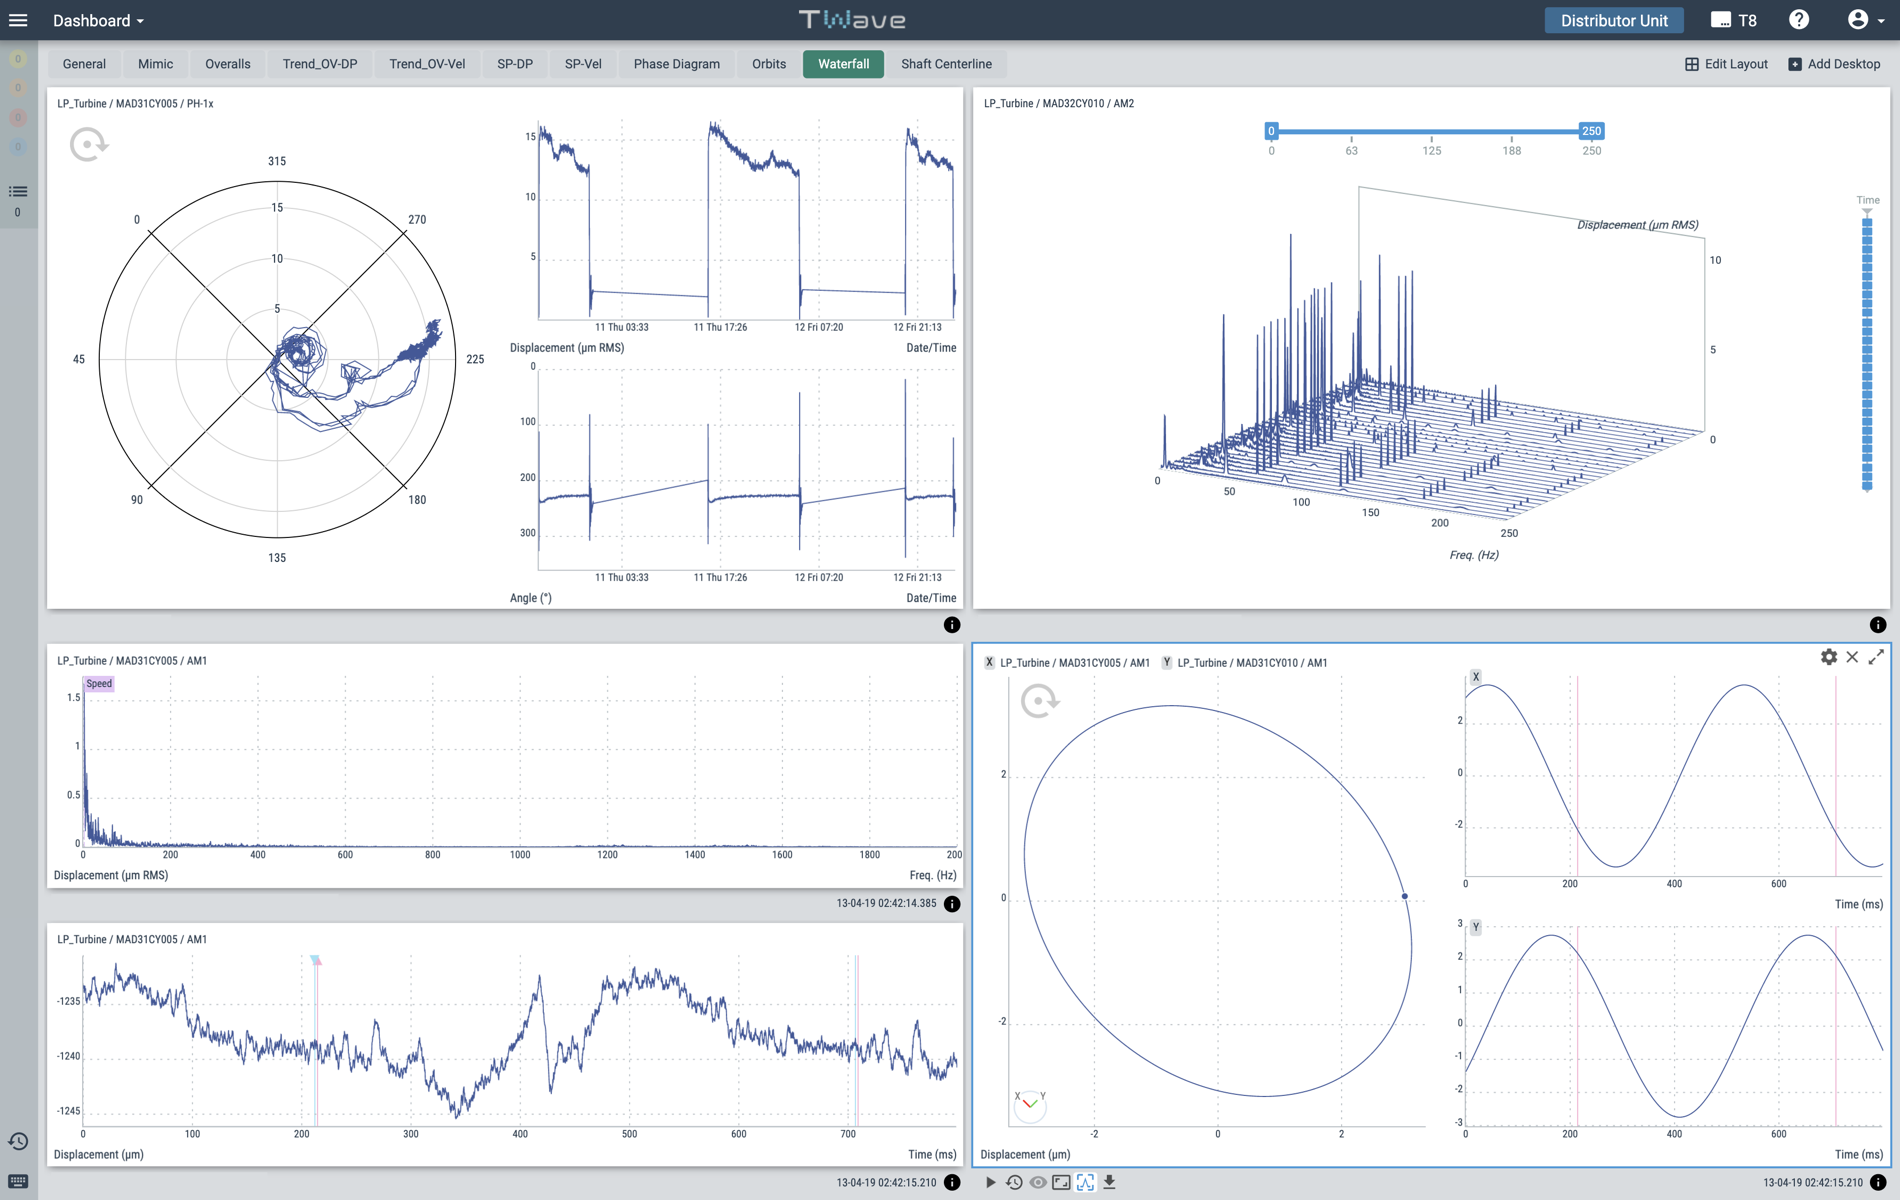Toggle the eye visibility icon
The image size is (1900, 1200).
(x=1038, y=1182)
